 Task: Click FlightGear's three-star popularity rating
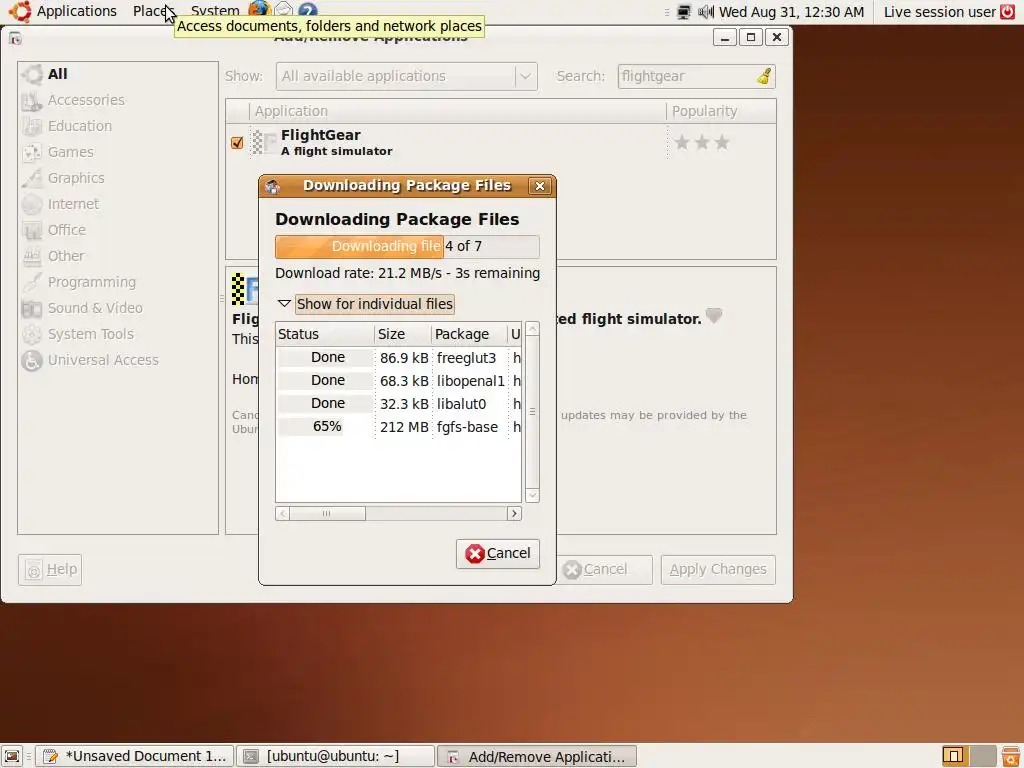pos(701,142)
